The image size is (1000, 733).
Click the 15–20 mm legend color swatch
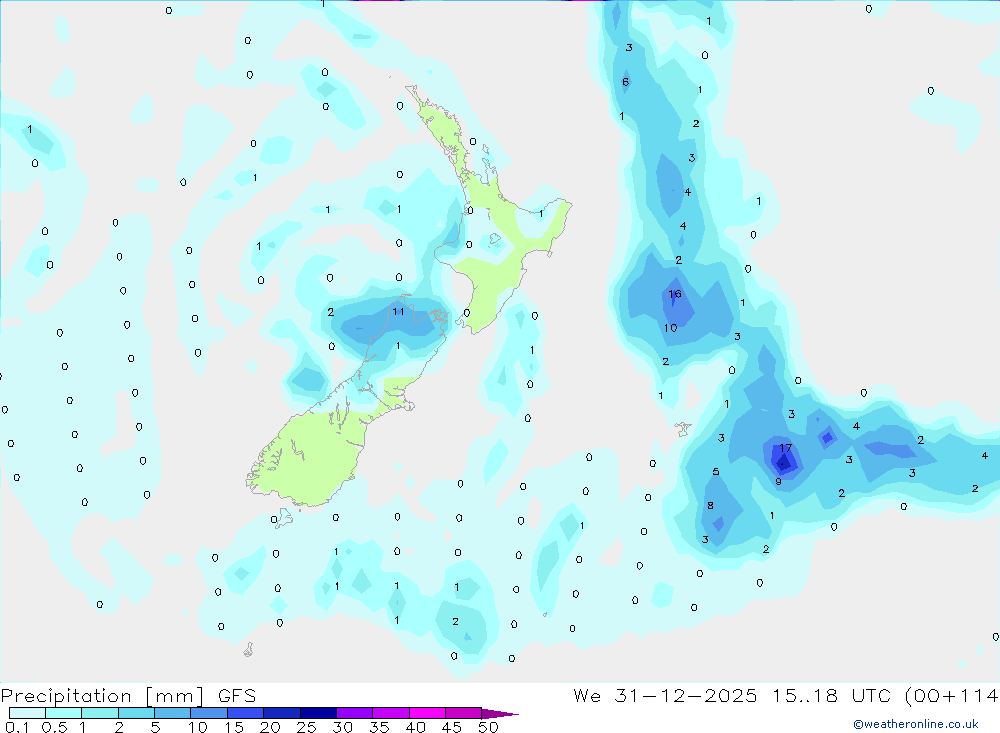pyautogui.click(x=246, y=713)
